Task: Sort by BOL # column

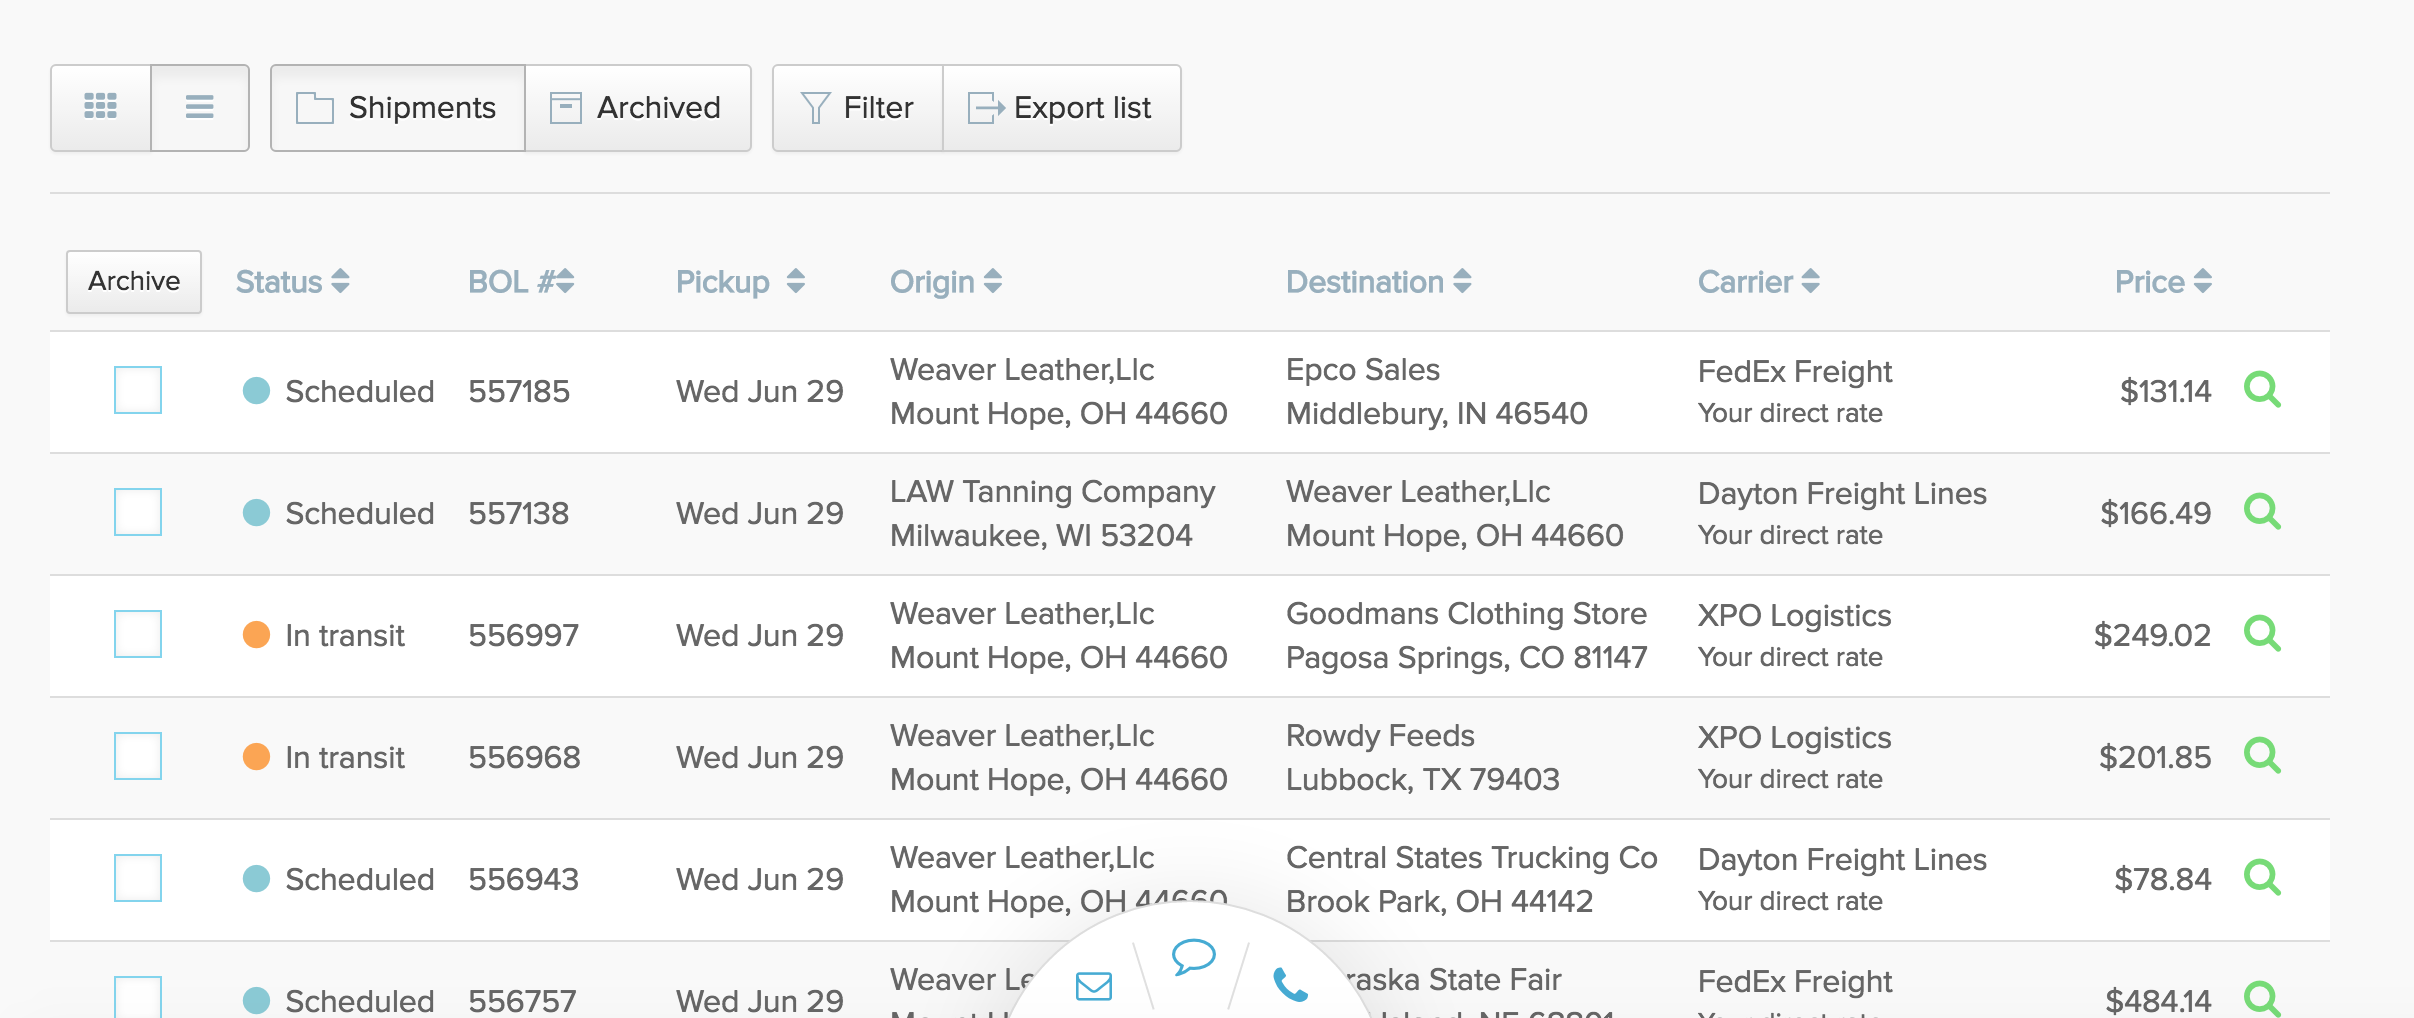Action: [521, 282]
